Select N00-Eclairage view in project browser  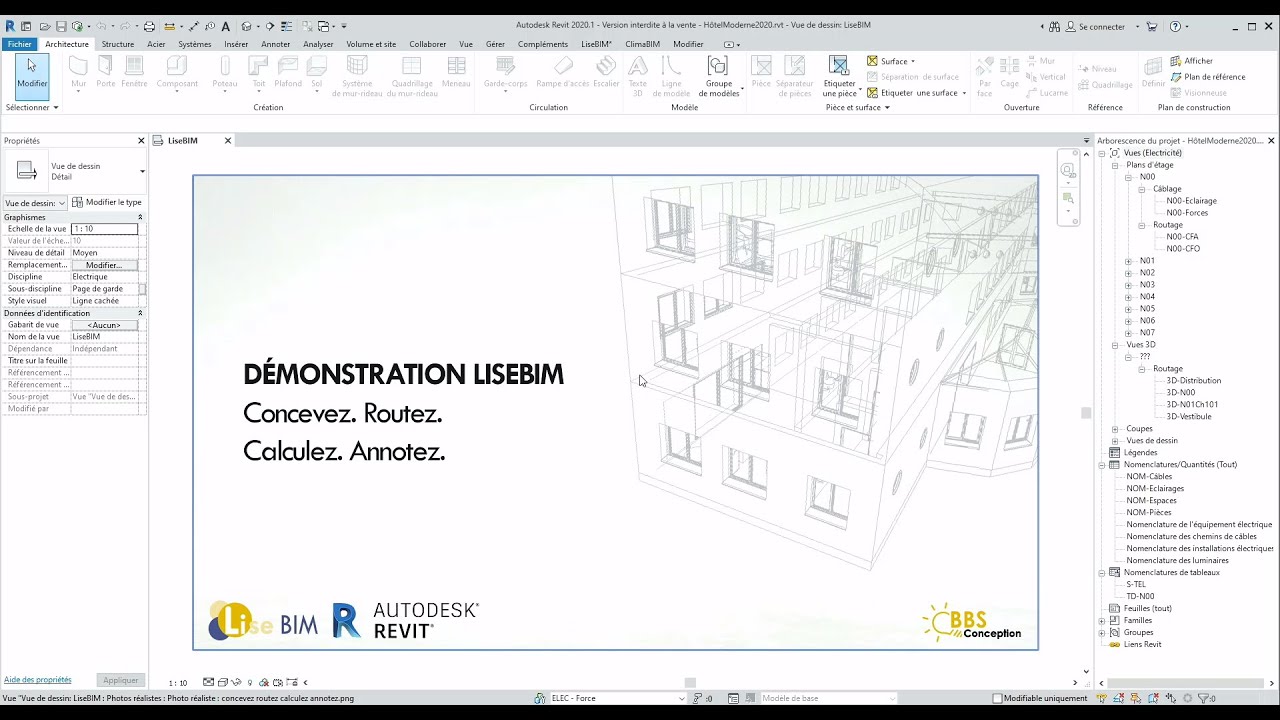1191,201
